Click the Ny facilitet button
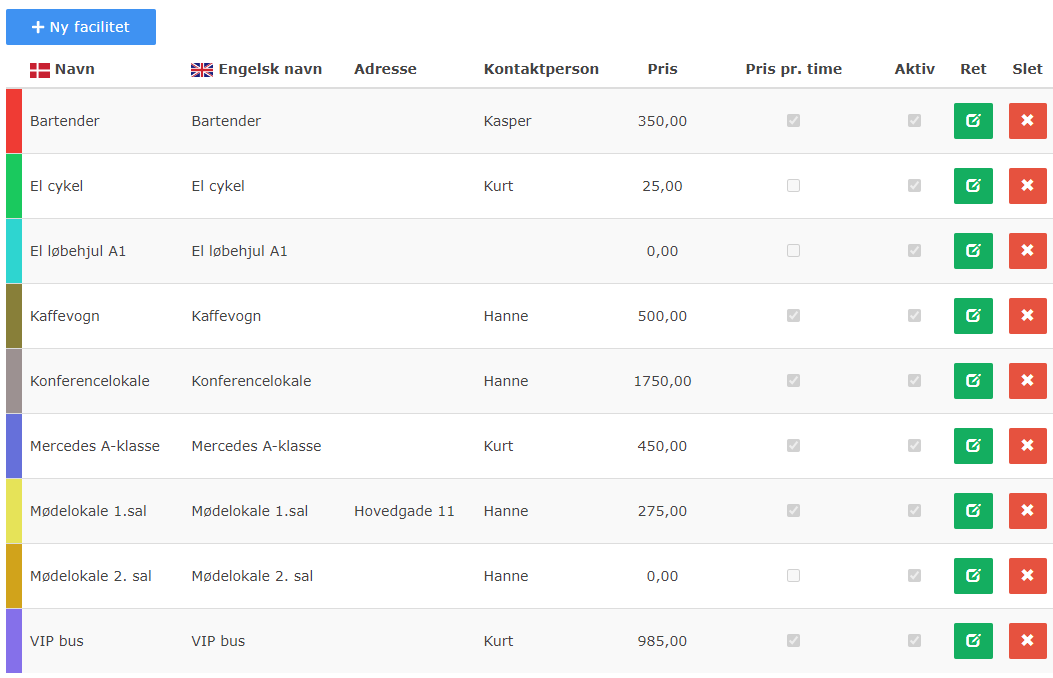The image size is (1053, 678). (x=81, y=27)
